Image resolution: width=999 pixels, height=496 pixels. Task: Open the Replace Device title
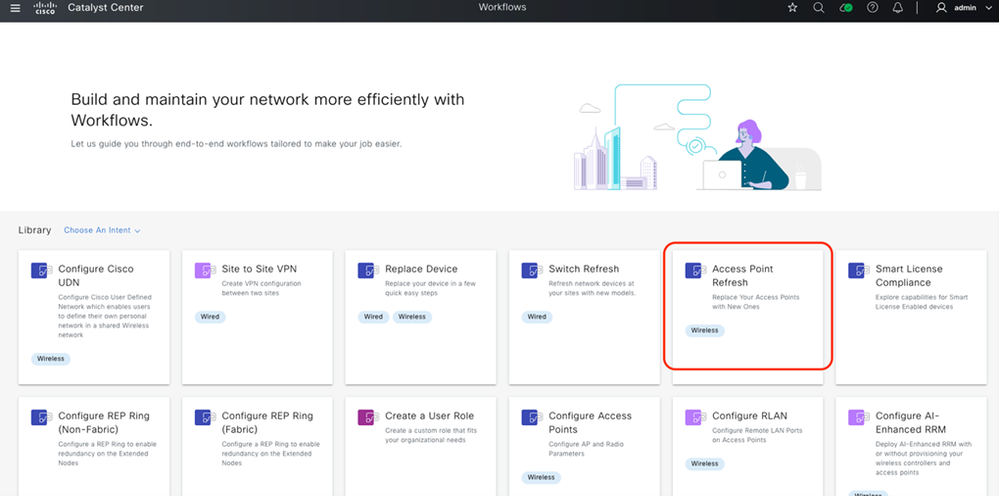[421, 269]
